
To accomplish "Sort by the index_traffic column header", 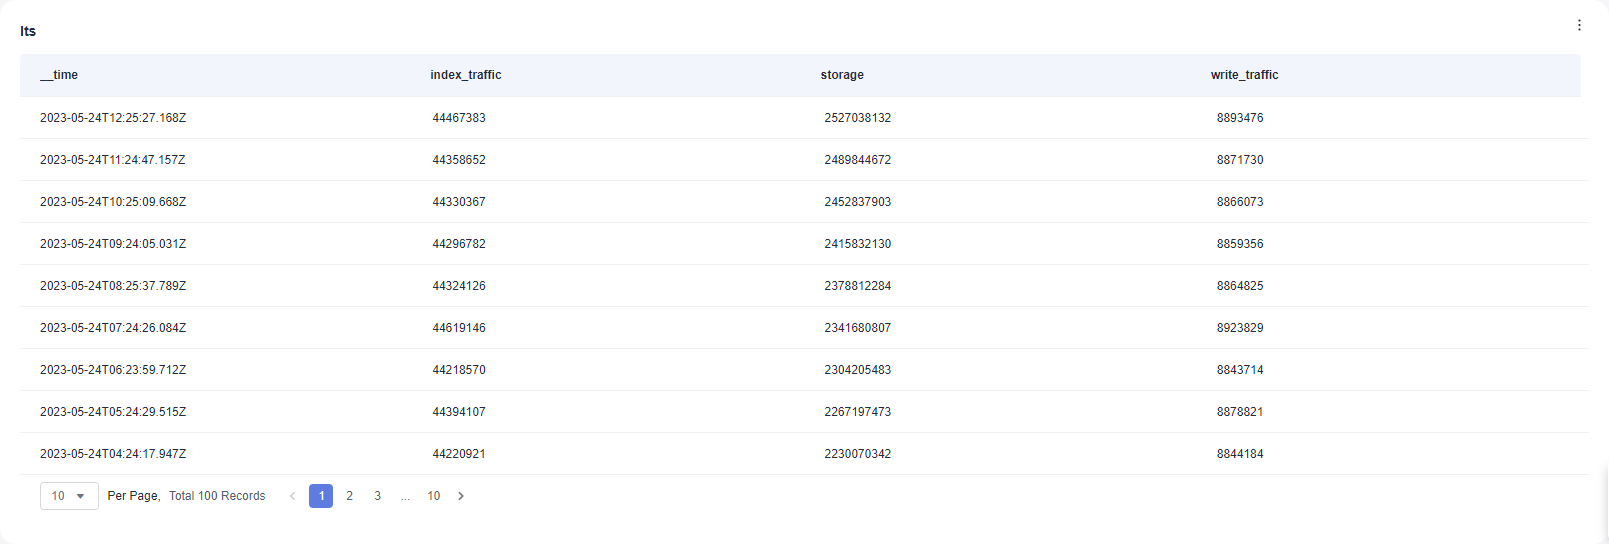I will 466,75.
